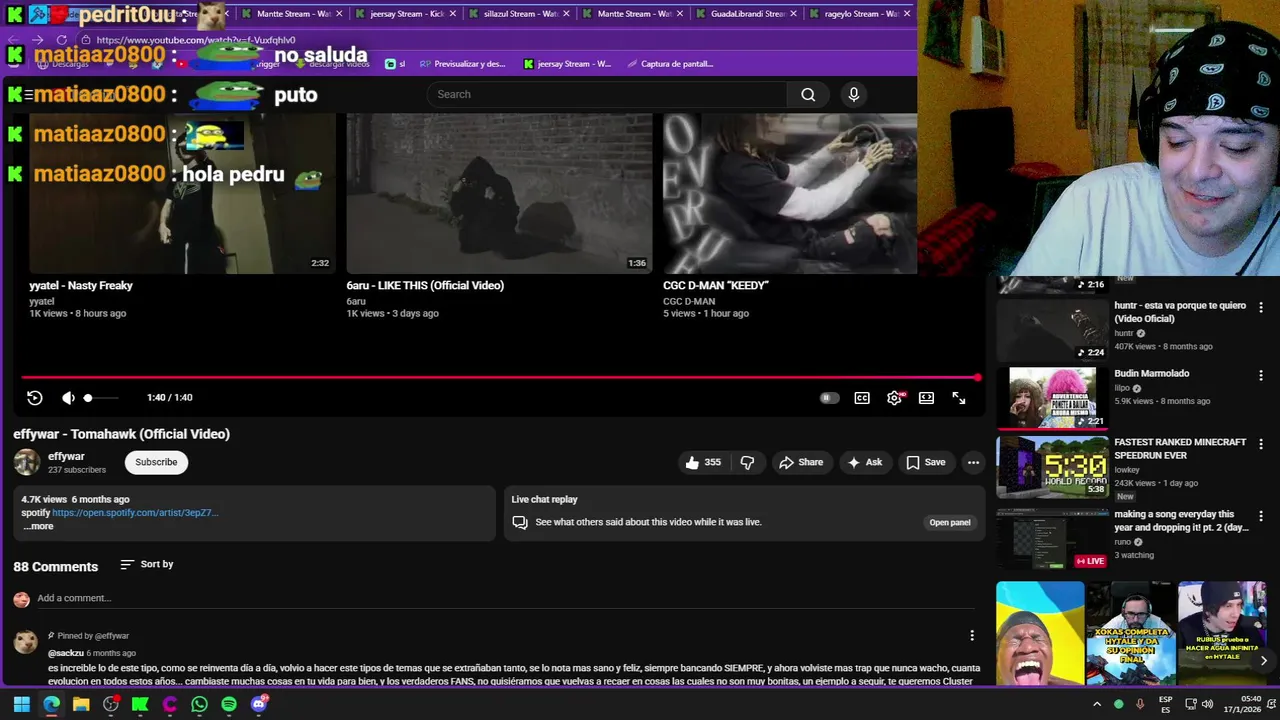
Task: Open the 6aru - LIKE THIS video thumbnail
Action: coord(499,193)
